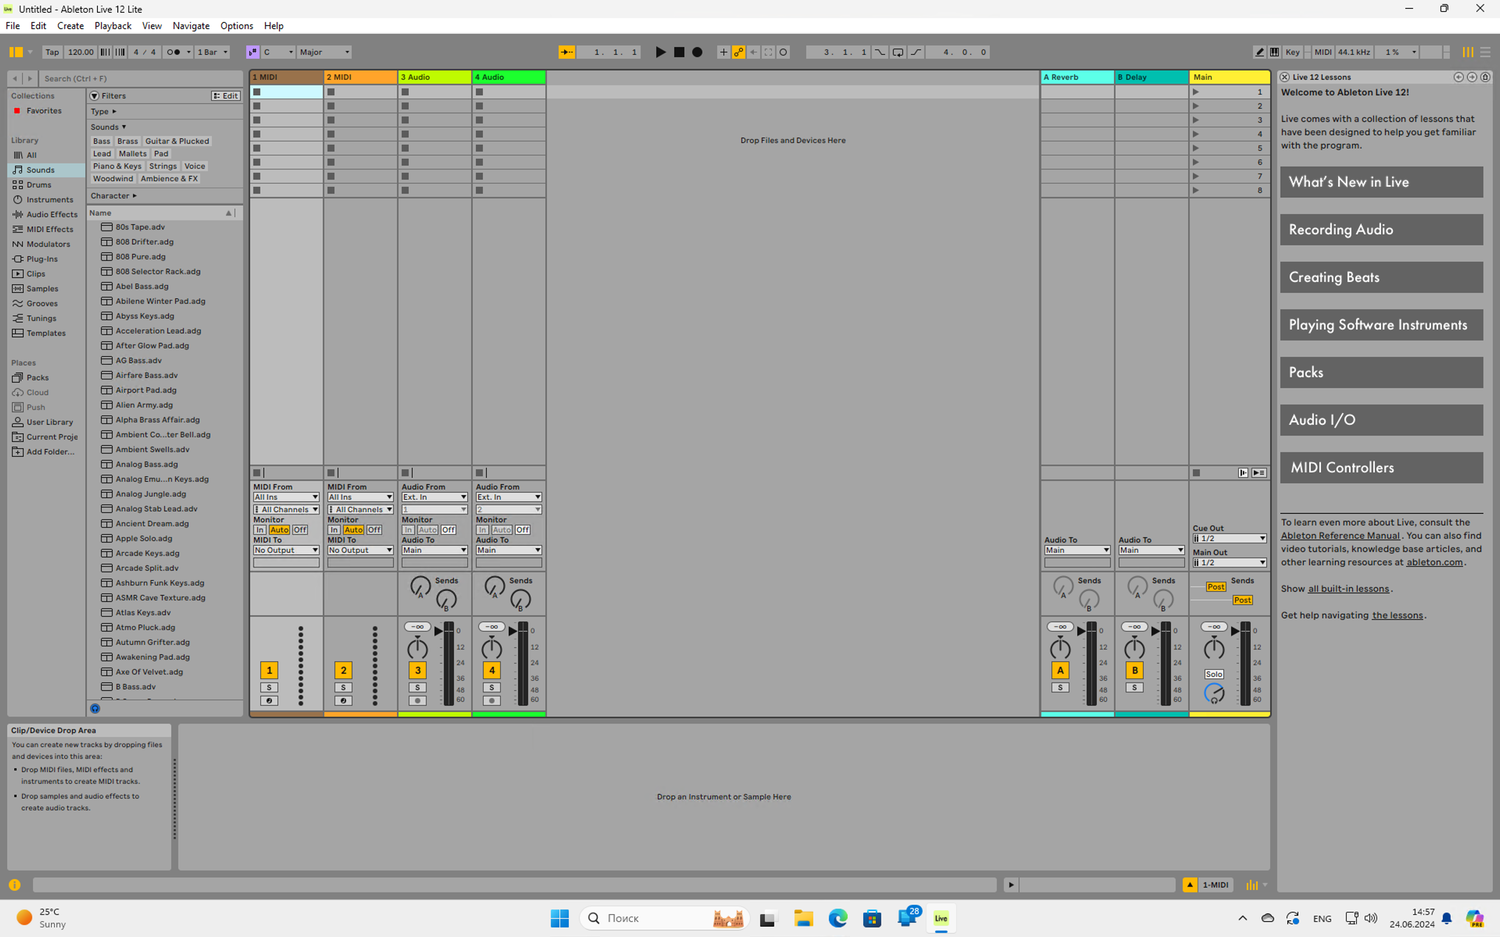Toggle track 3 activator button

pyautogui.click(x=417, y=670)
